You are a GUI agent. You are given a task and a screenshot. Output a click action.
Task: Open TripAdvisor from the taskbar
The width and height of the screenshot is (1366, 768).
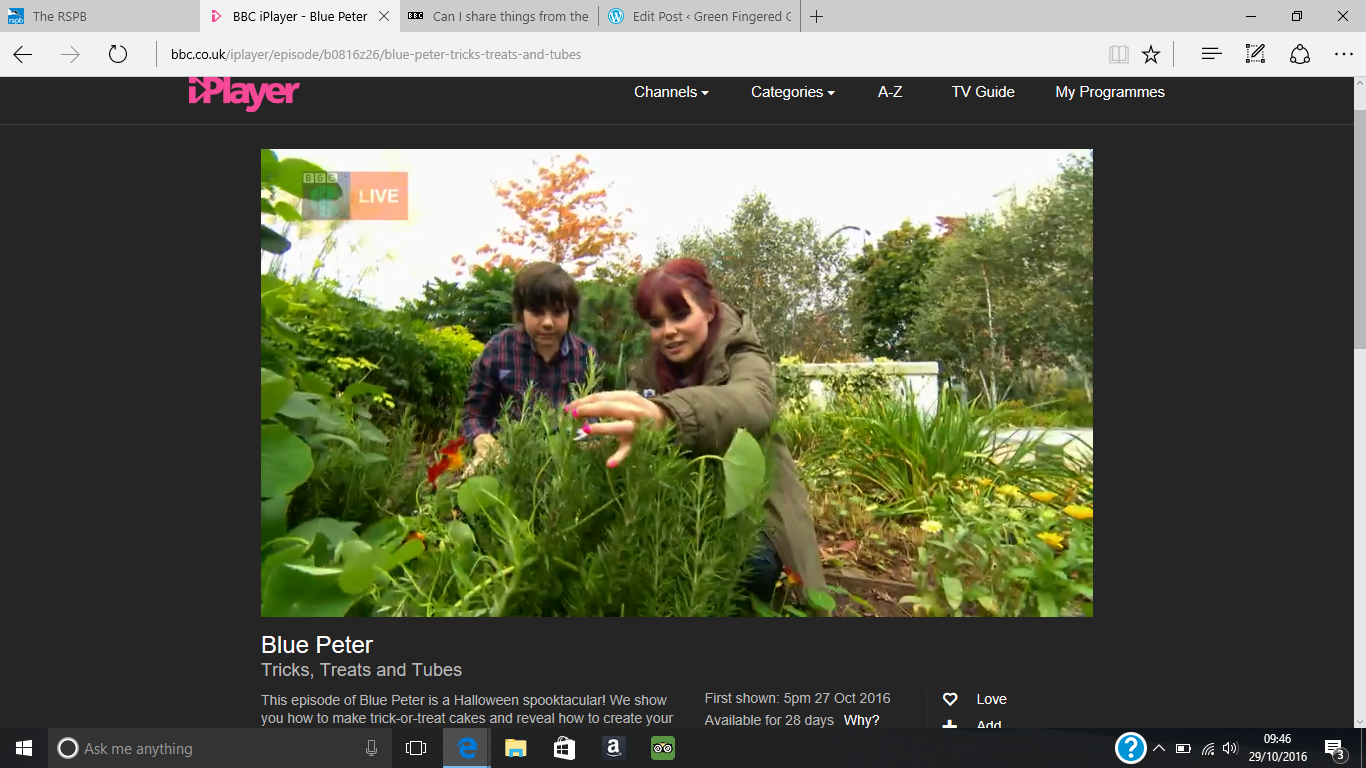pyautogui.click(x=662, y=748)
